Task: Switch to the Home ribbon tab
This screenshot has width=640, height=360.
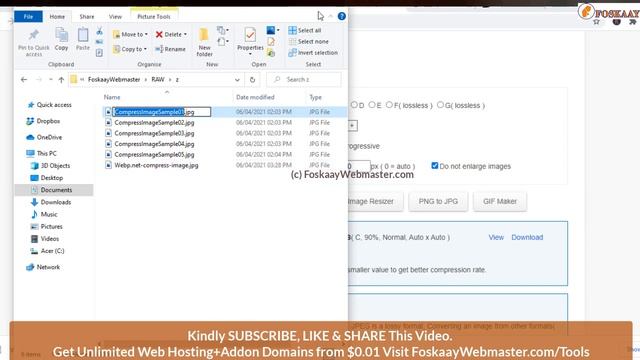Action: click(x=57, y=17)
